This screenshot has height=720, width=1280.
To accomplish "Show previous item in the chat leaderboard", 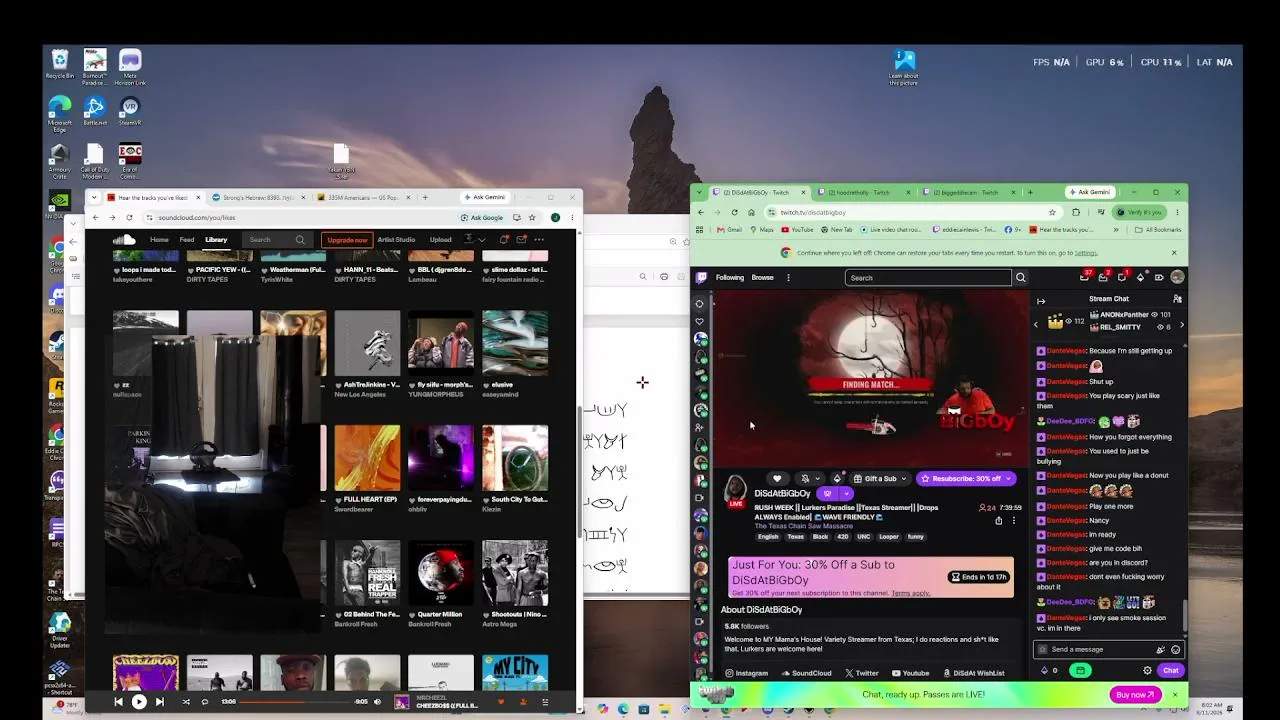I will (1036, 325).
